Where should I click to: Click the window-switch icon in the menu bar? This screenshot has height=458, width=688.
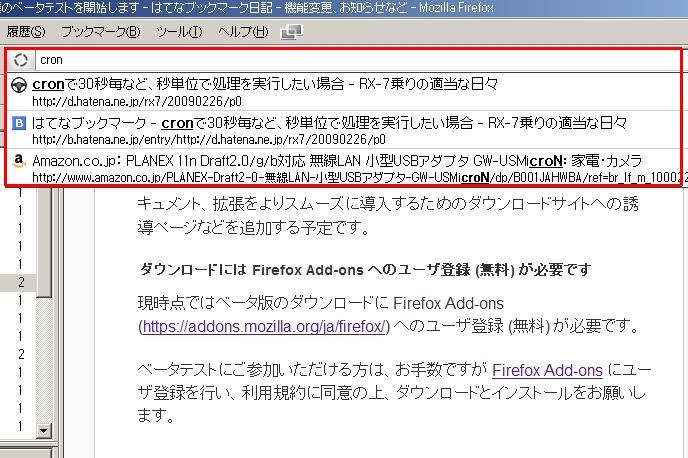(x=291, y=32)
